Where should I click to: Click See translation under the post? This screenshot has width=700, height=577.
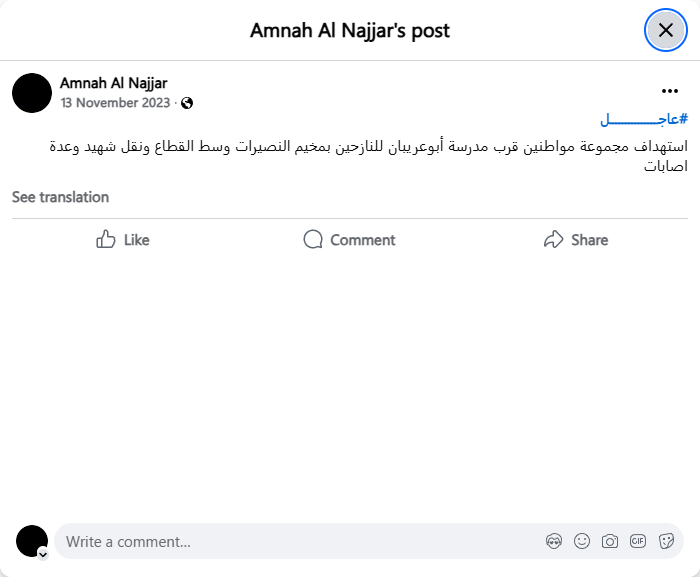click(x=60, y=197)
